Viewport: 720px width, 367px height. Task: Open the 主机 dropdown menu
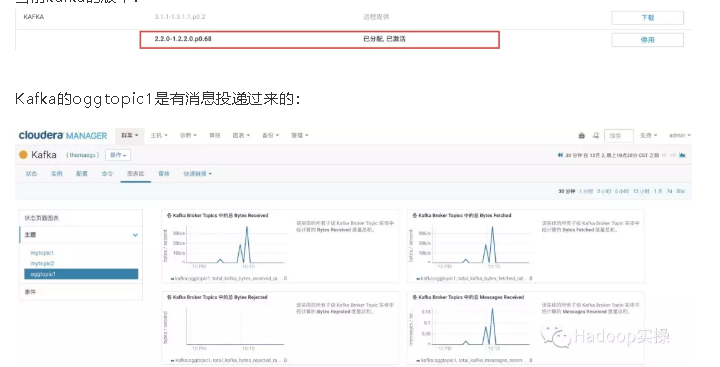point(159,136)
